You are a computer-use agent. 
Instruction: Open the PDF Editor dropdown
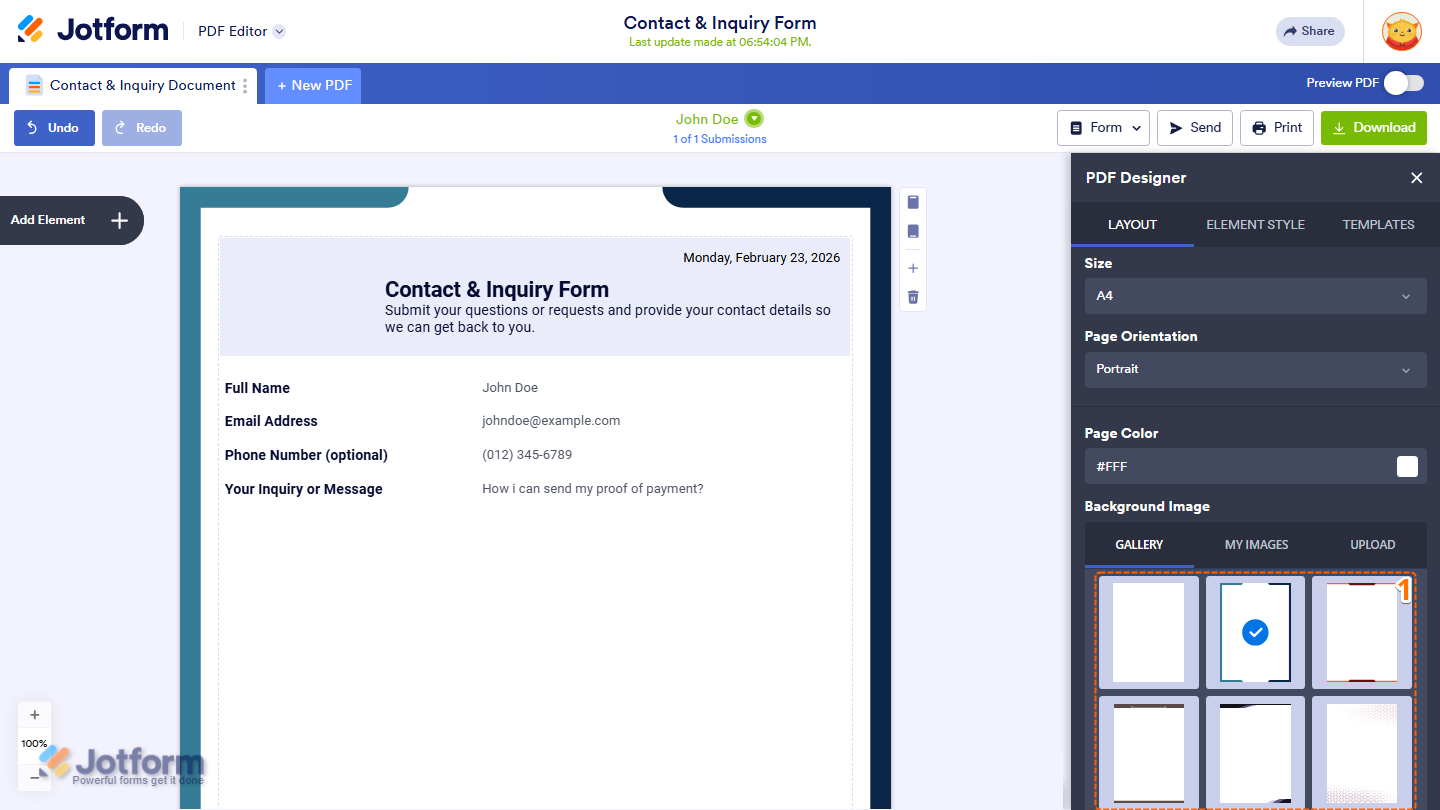point(240,31)
